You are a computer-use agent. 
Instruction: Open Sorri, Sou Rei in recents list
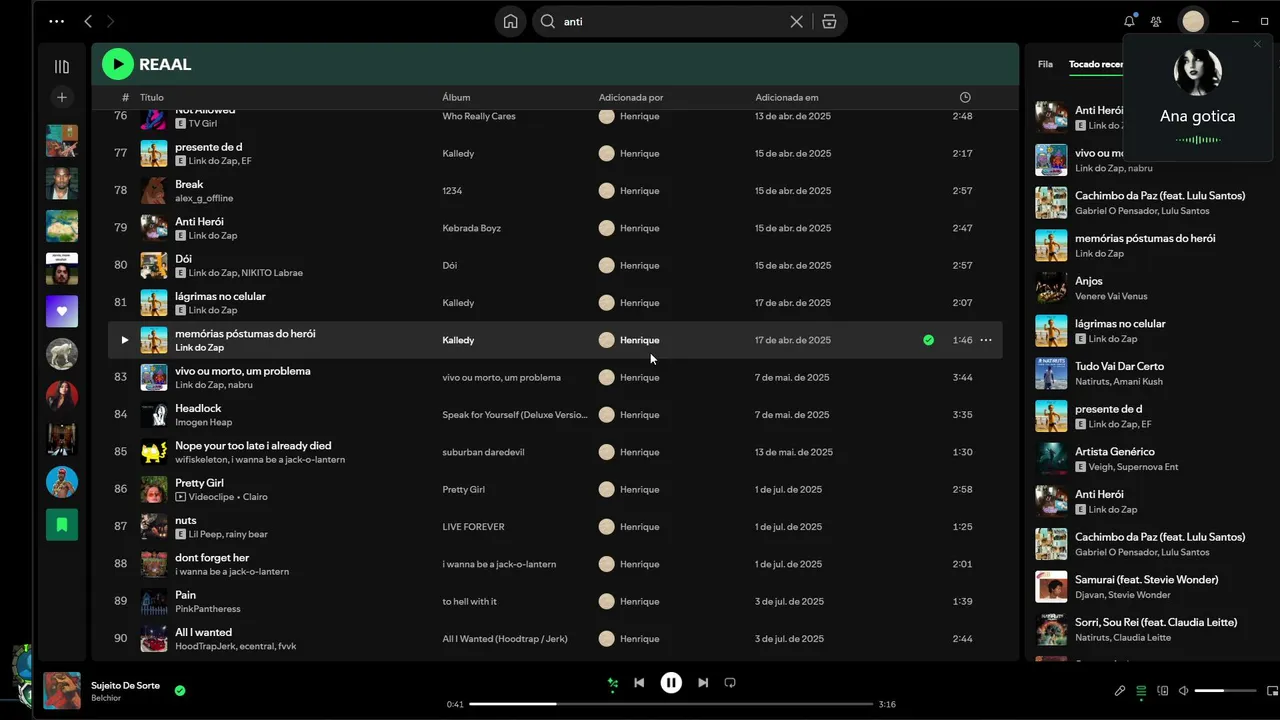click(1155, 622)
